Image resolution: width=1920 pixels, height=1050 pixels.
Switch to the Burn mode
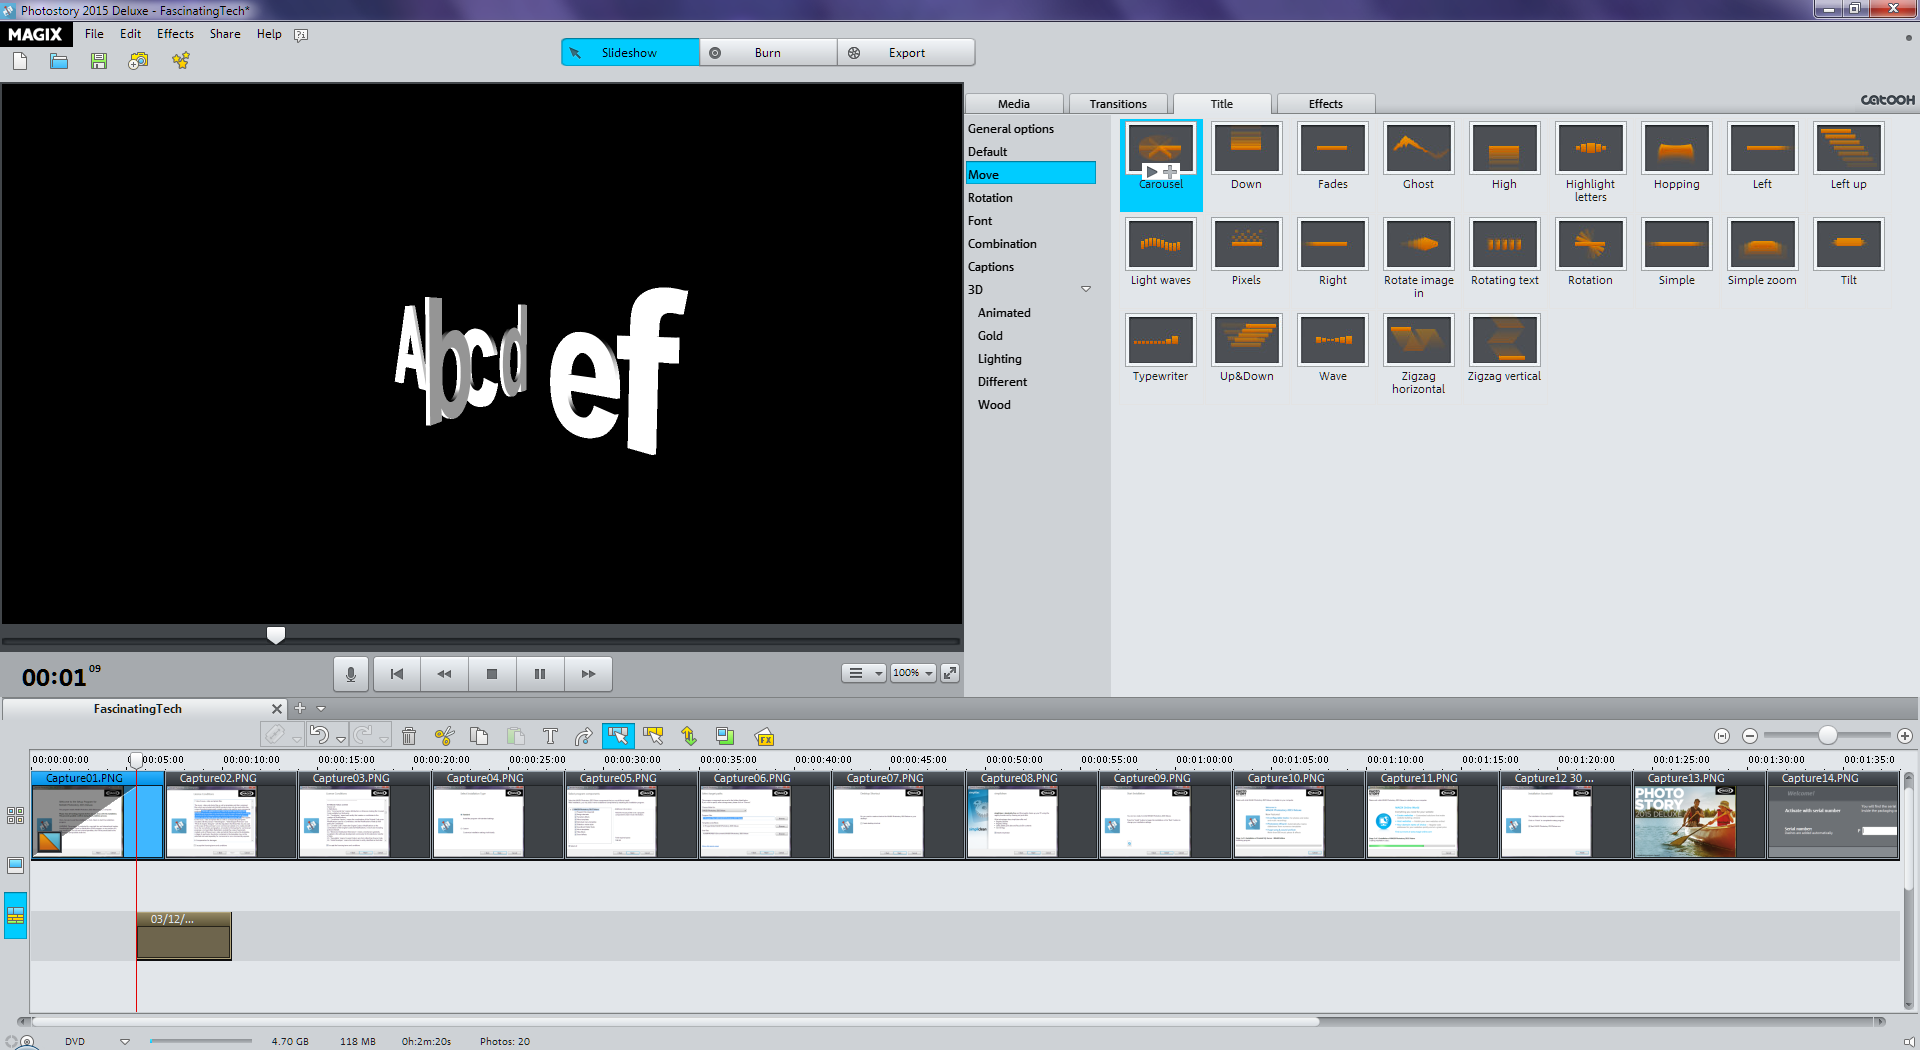click(x=768, y=53)
